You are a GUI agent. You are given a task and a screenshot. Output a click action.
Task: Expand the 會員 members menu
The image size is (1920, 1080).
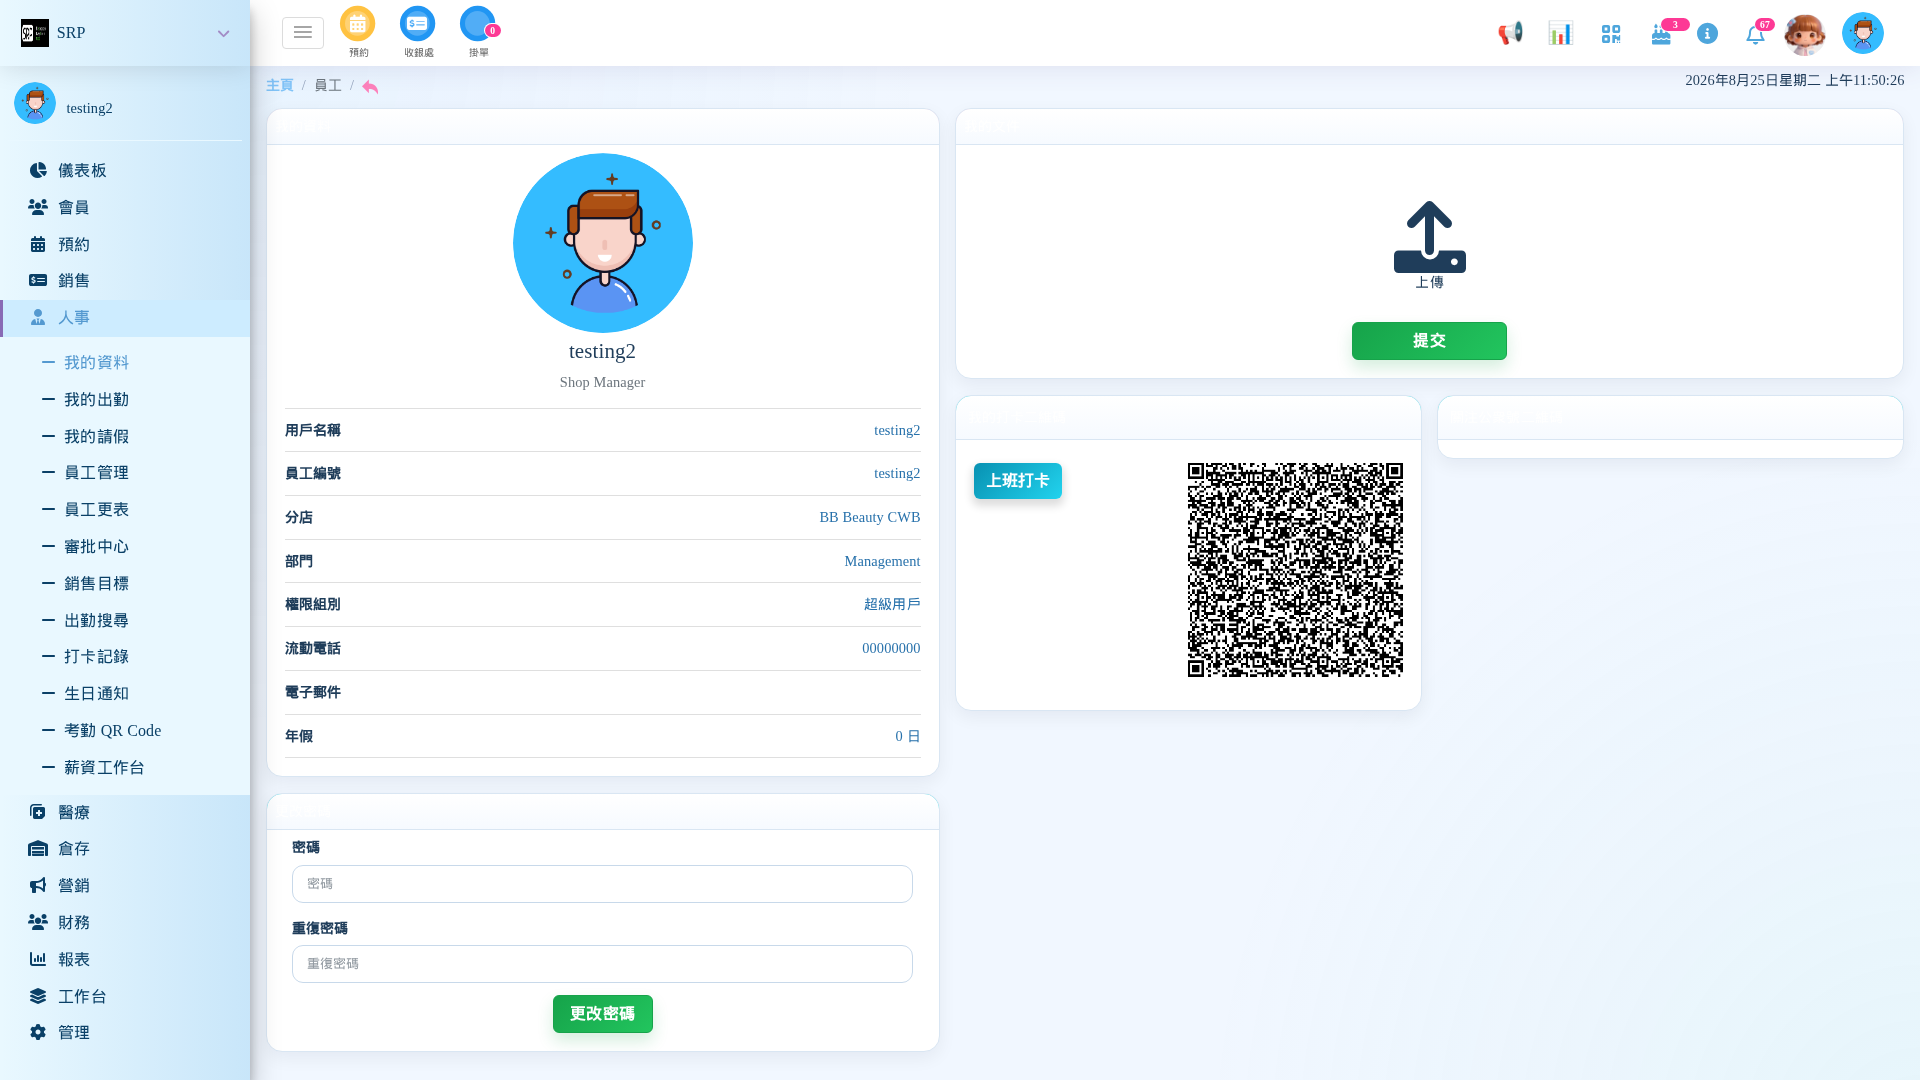pyautogui.click(x=125, y=208)
